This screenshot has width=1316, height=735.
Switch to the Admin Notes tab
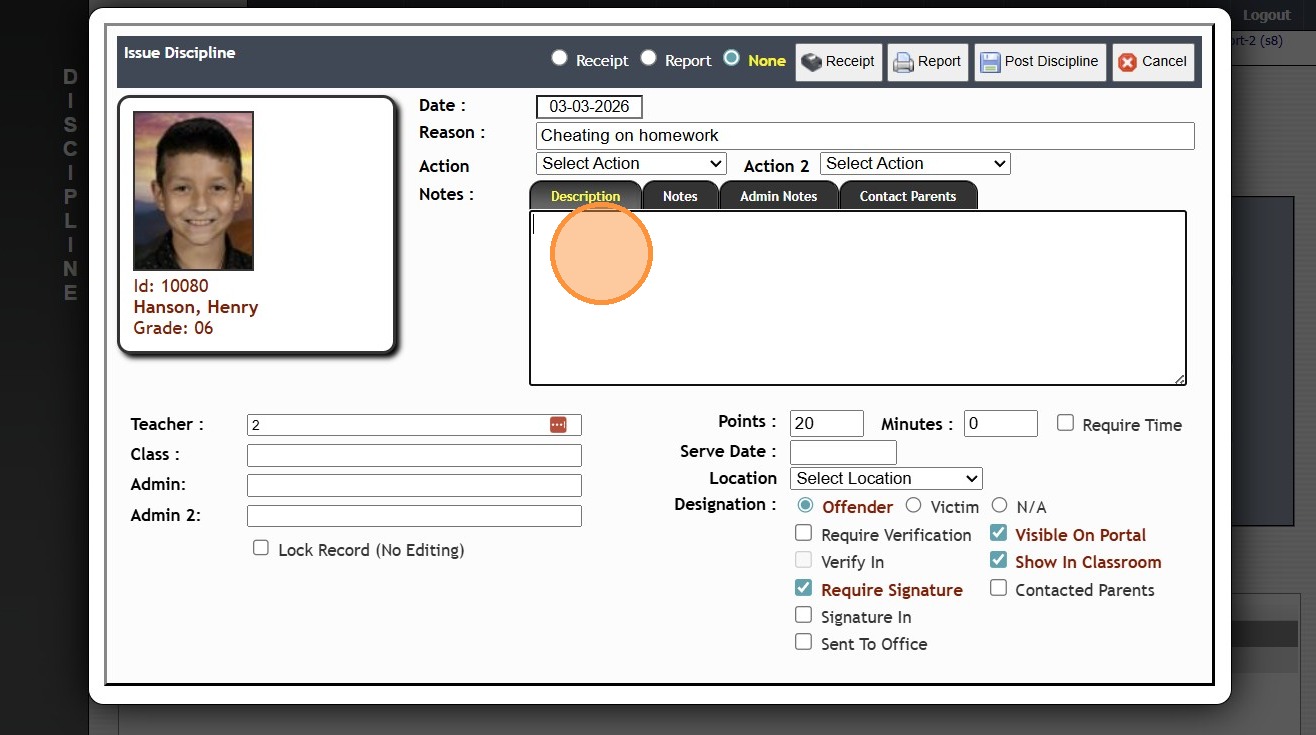[778, 196]
